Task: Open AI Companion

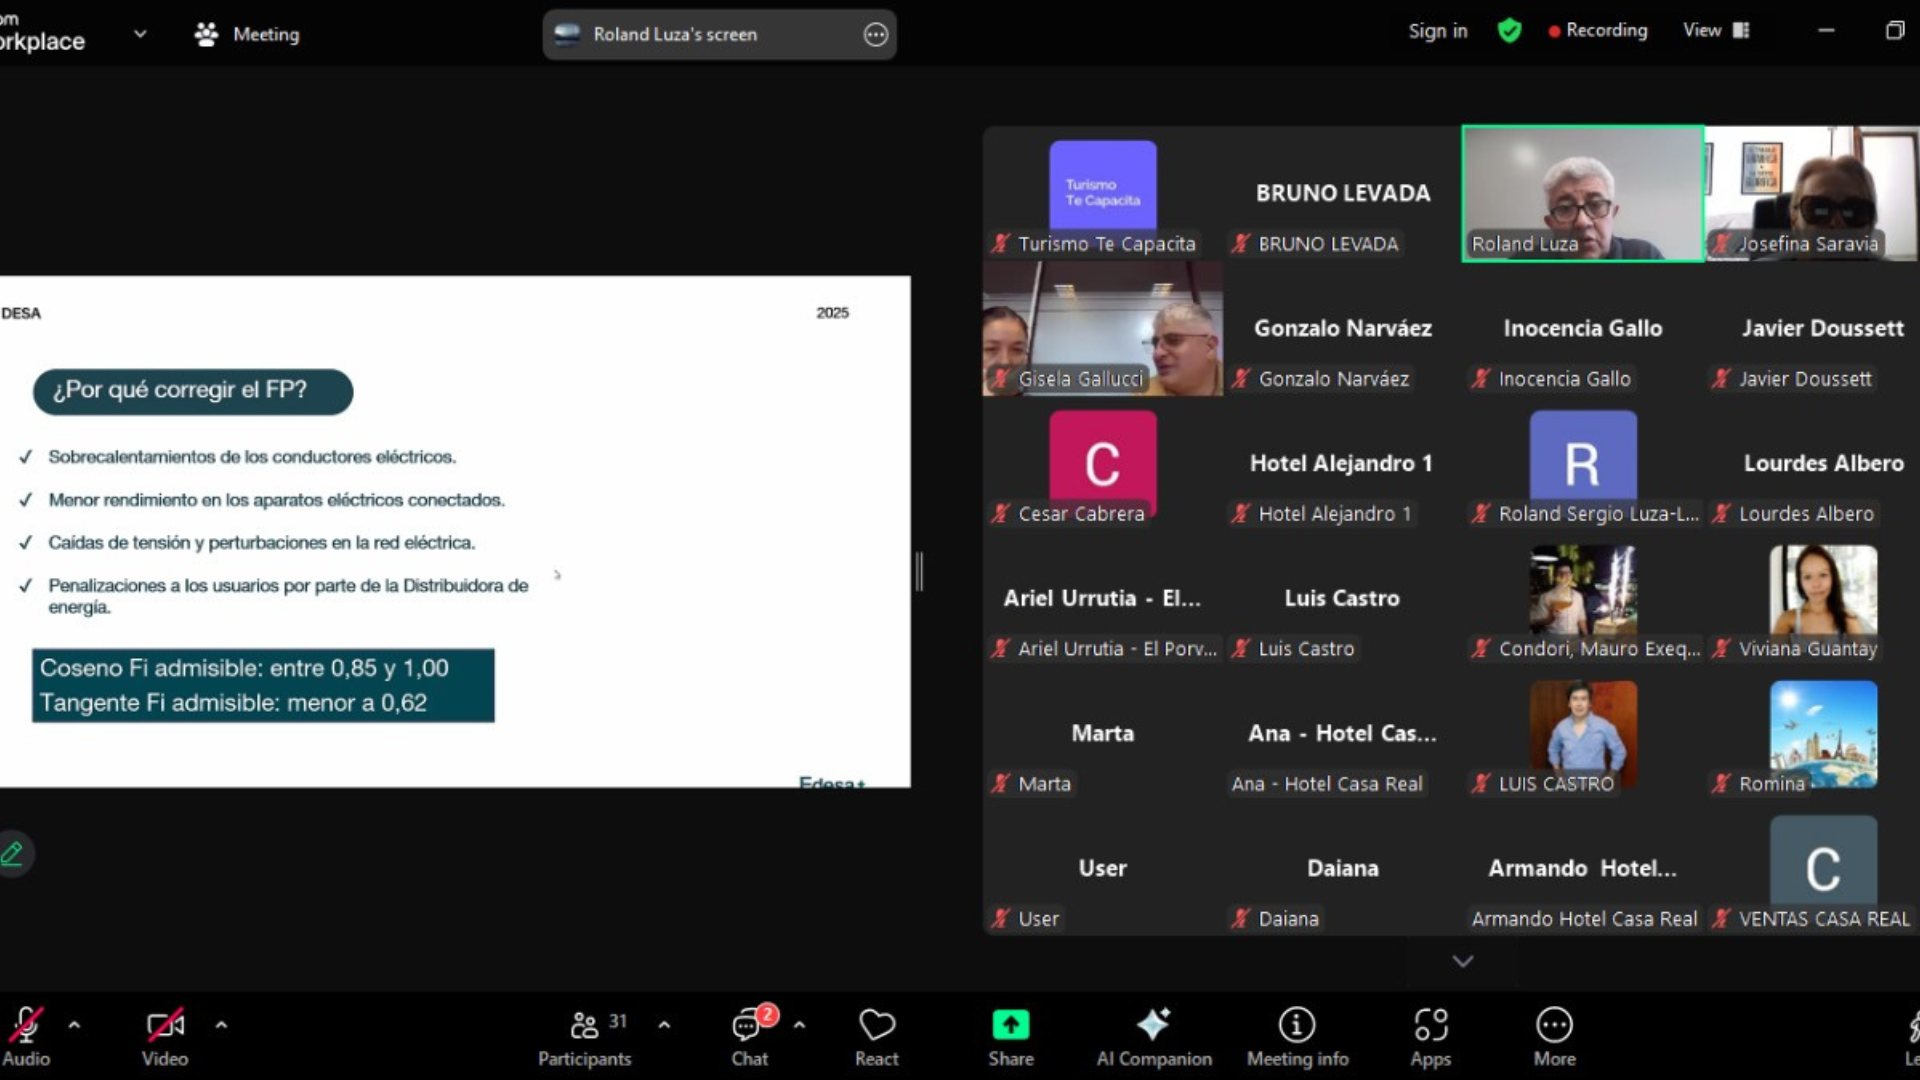Action: coord(1154,1036)
